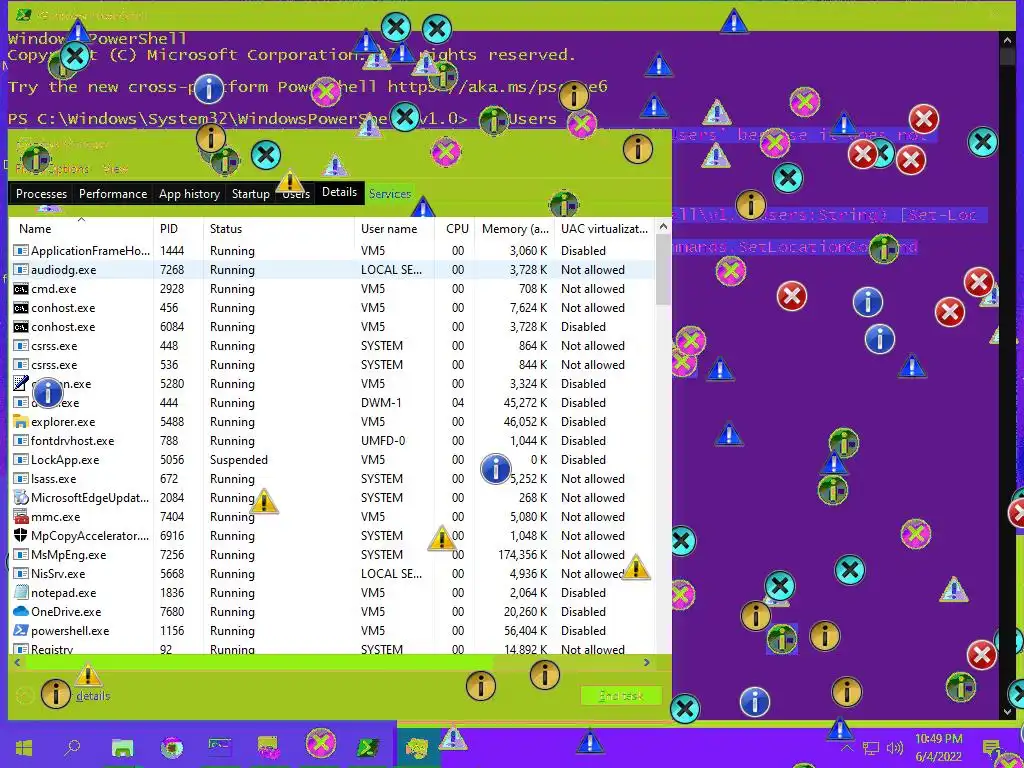This screenshot has width=1024, height=768.
Task: Select the MsMpEng.exe process name
Action: [69, 554]
